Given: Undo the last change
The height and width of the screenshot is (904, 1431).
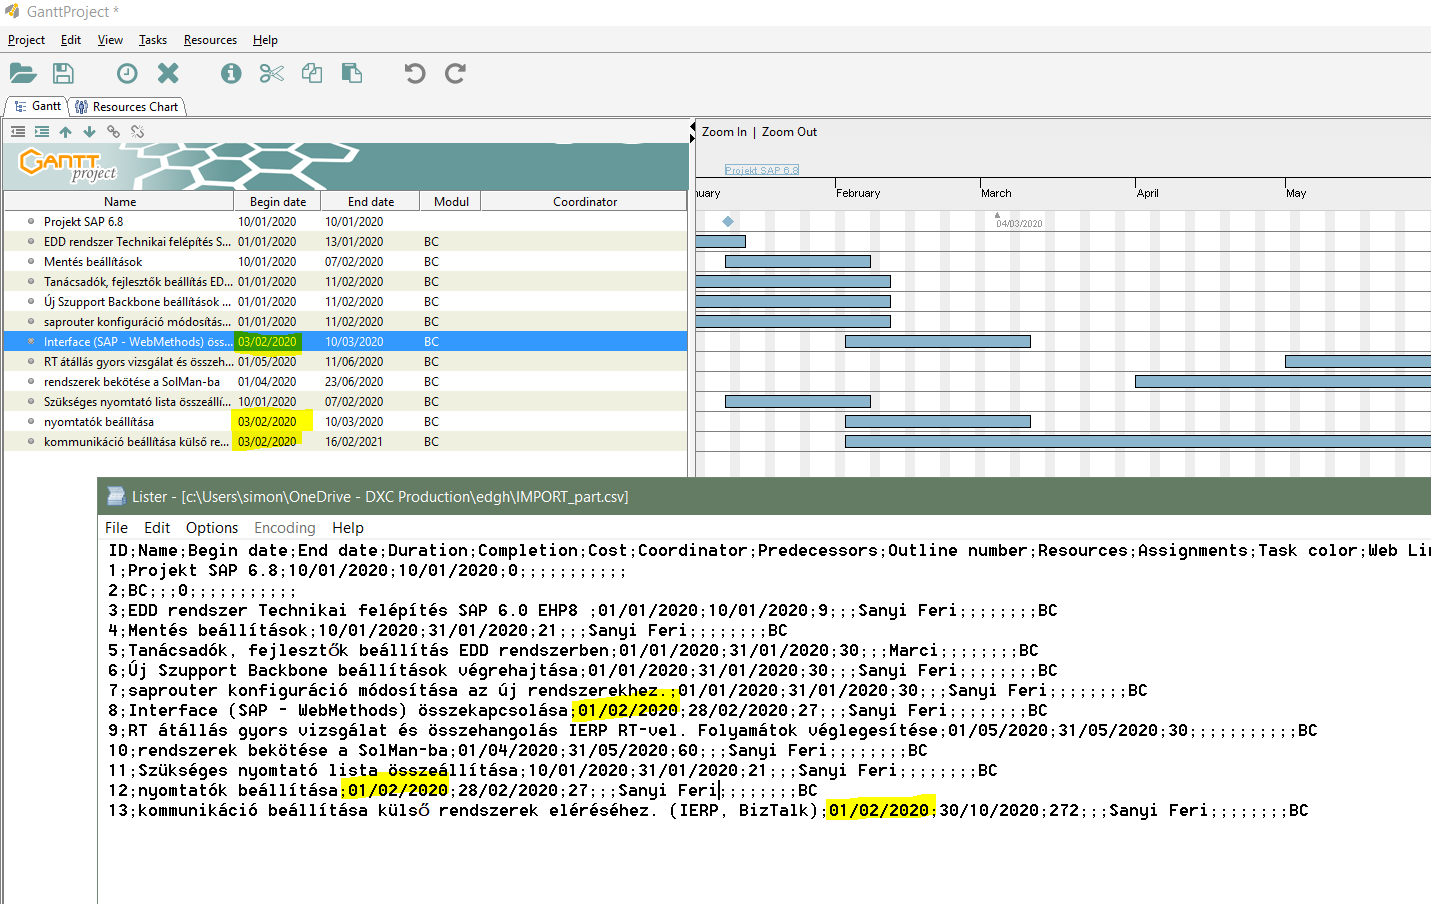Looking at the screenshot, I should (x=414, y=73).
